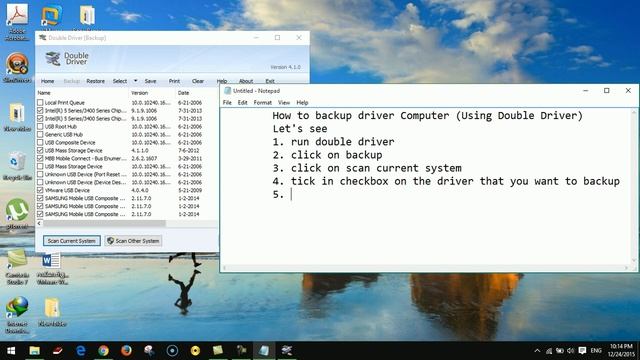Image resolution: width=640 pixels, height=360 pixels.
Task: Click the Double Driver logo in the header
Action: (x=67, y=58)
